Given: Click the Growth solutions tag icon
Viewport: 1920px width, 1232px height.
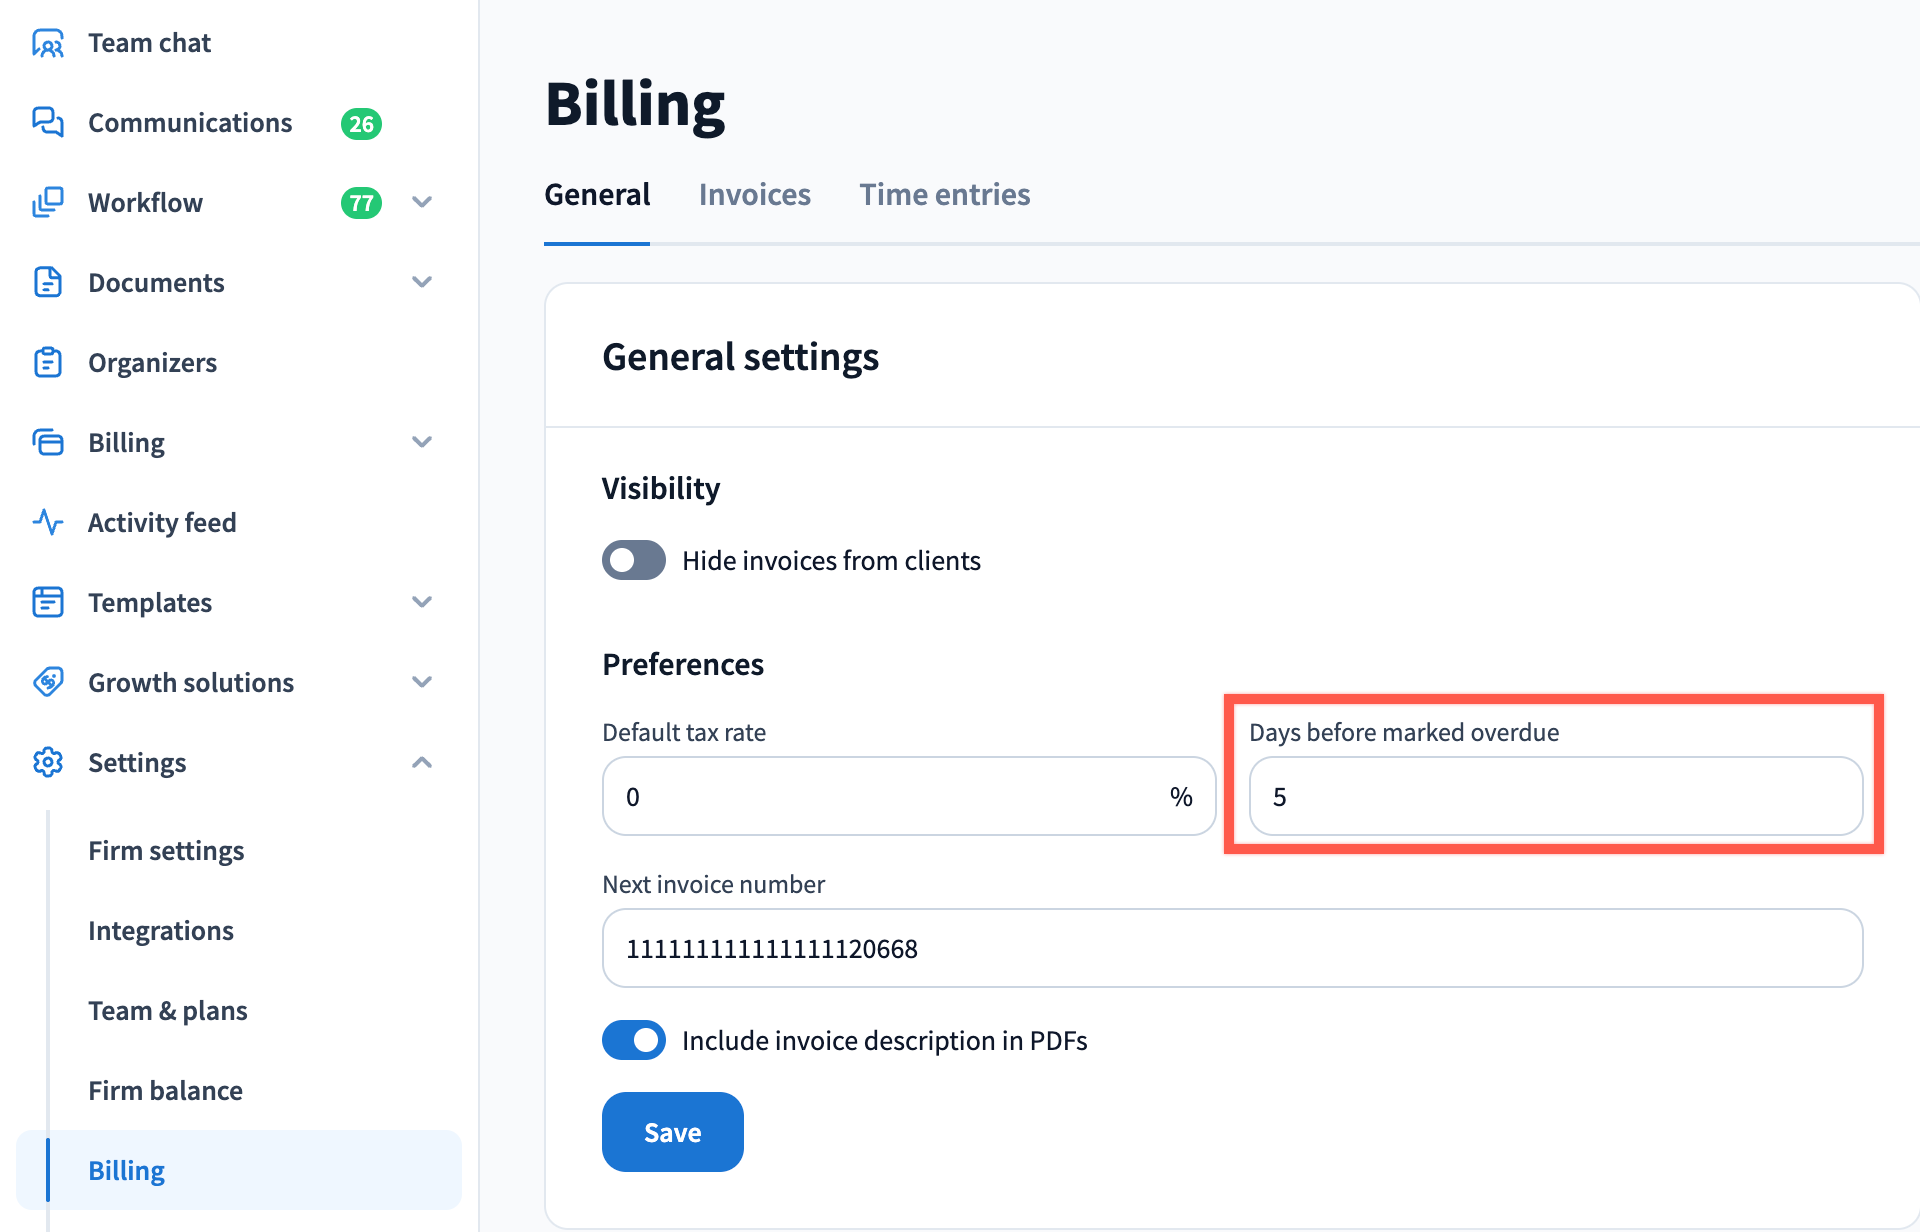Looking at the screenshot, I should tap(47, 682).
